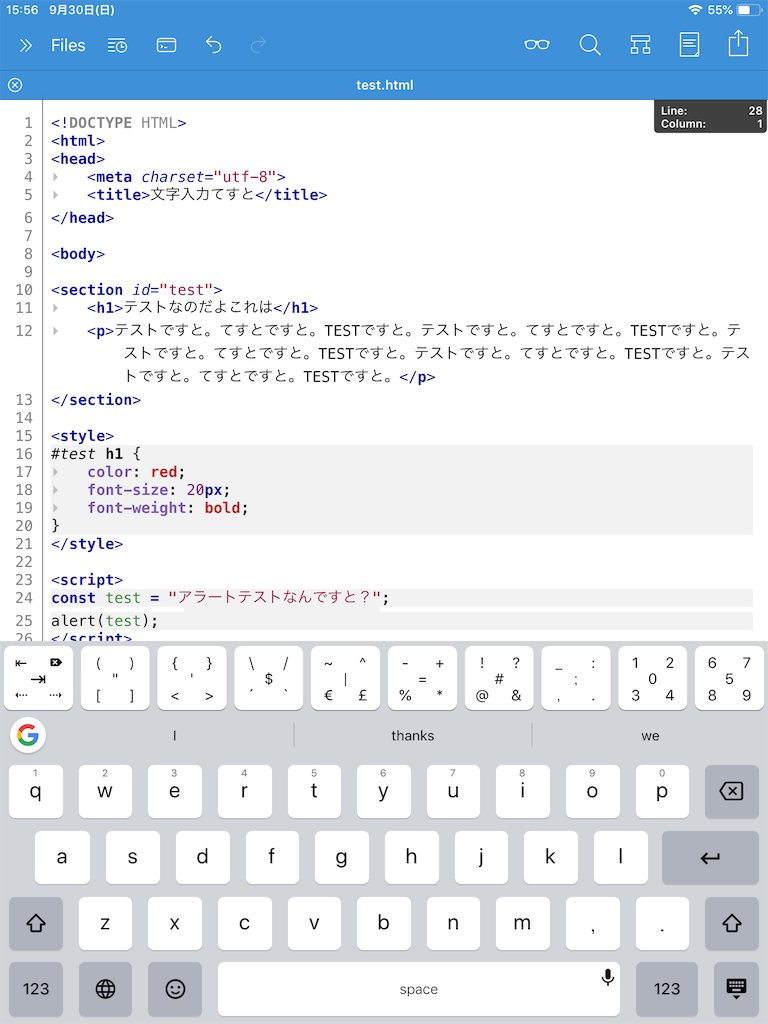
Task: Tap the Line and Column indicator
Action: tap(711, 117)
